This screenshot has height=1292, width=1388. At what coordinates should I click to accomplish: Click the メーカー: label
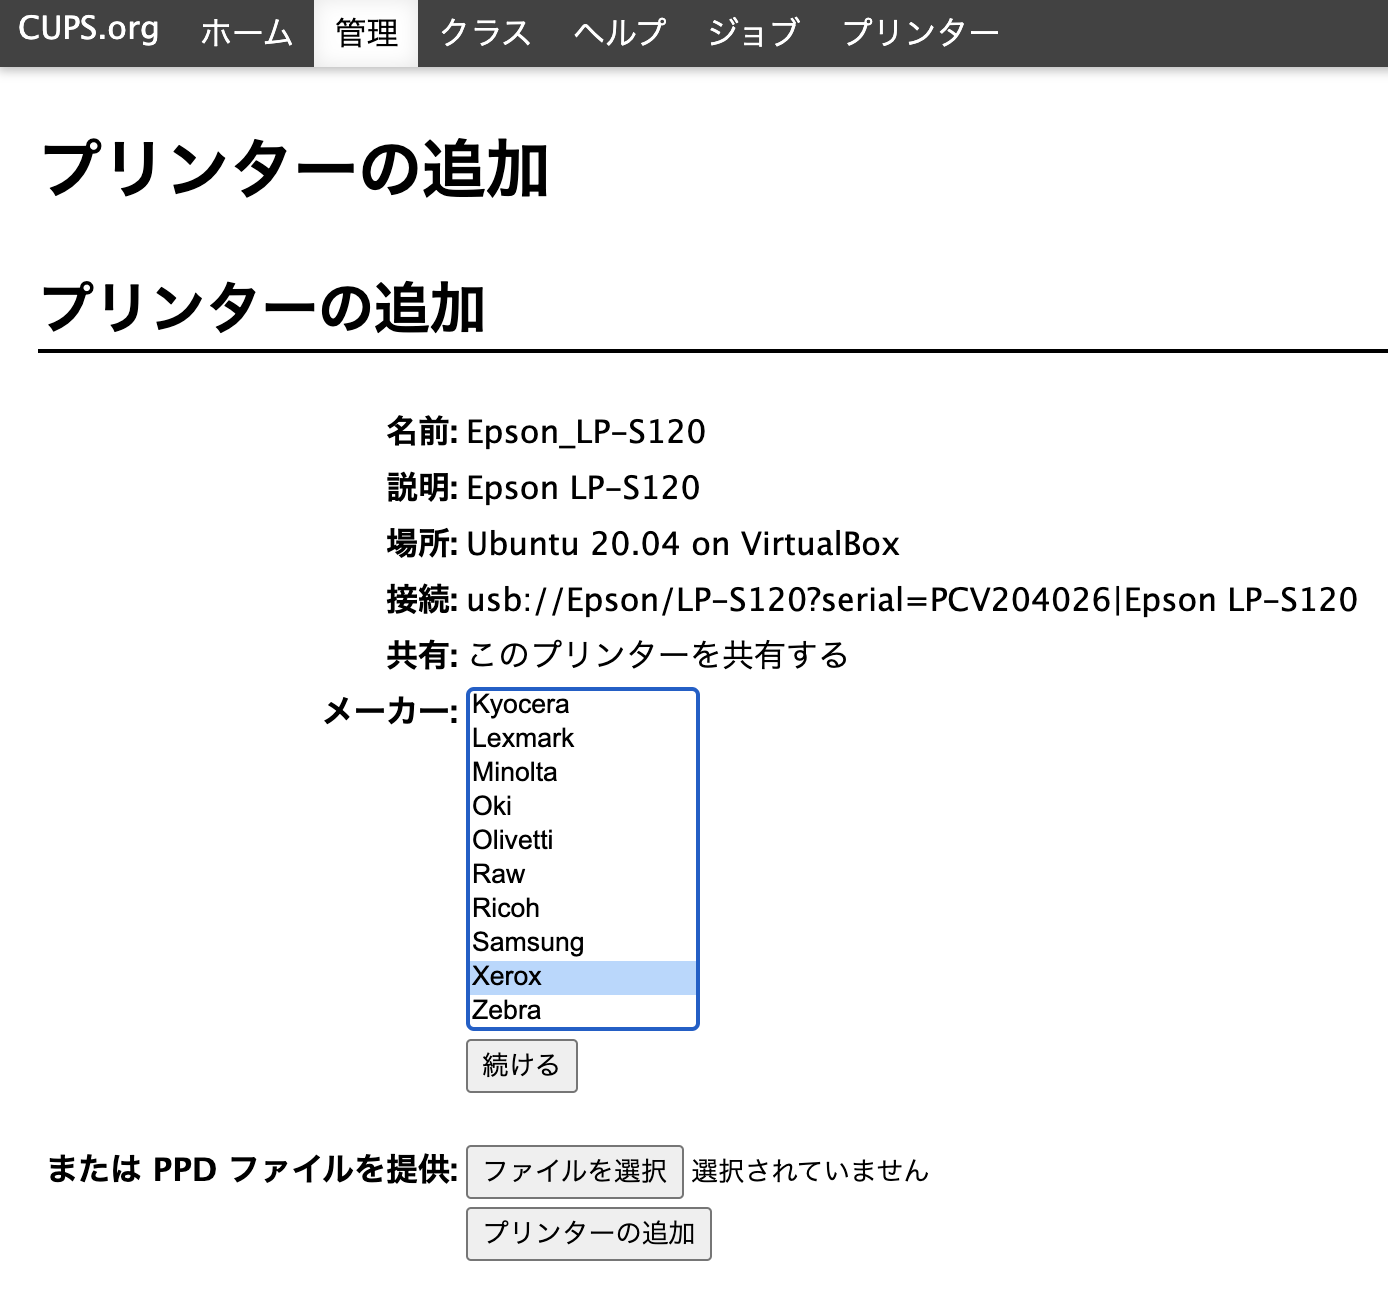(390, 712)
